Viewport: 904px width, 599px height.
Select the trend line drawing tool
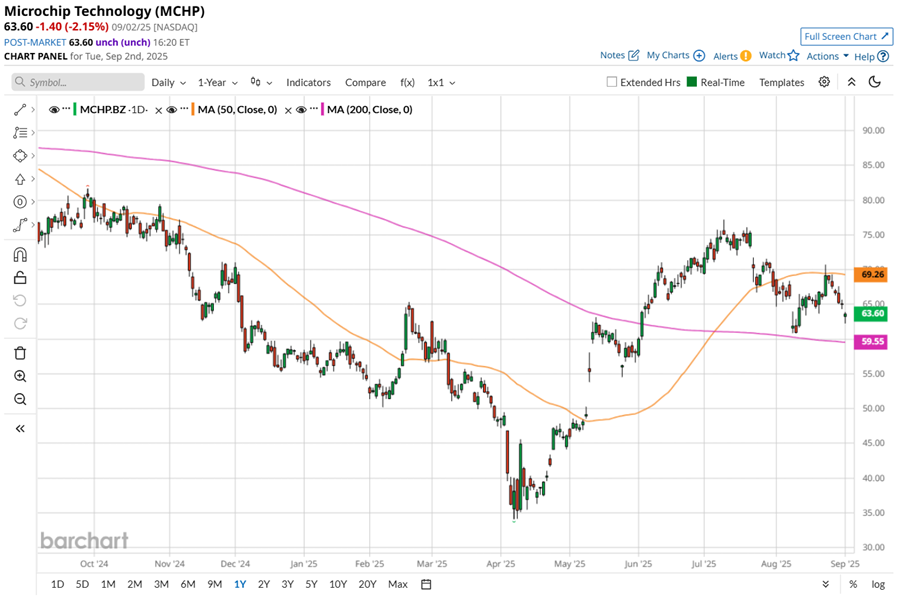(20, 110)
